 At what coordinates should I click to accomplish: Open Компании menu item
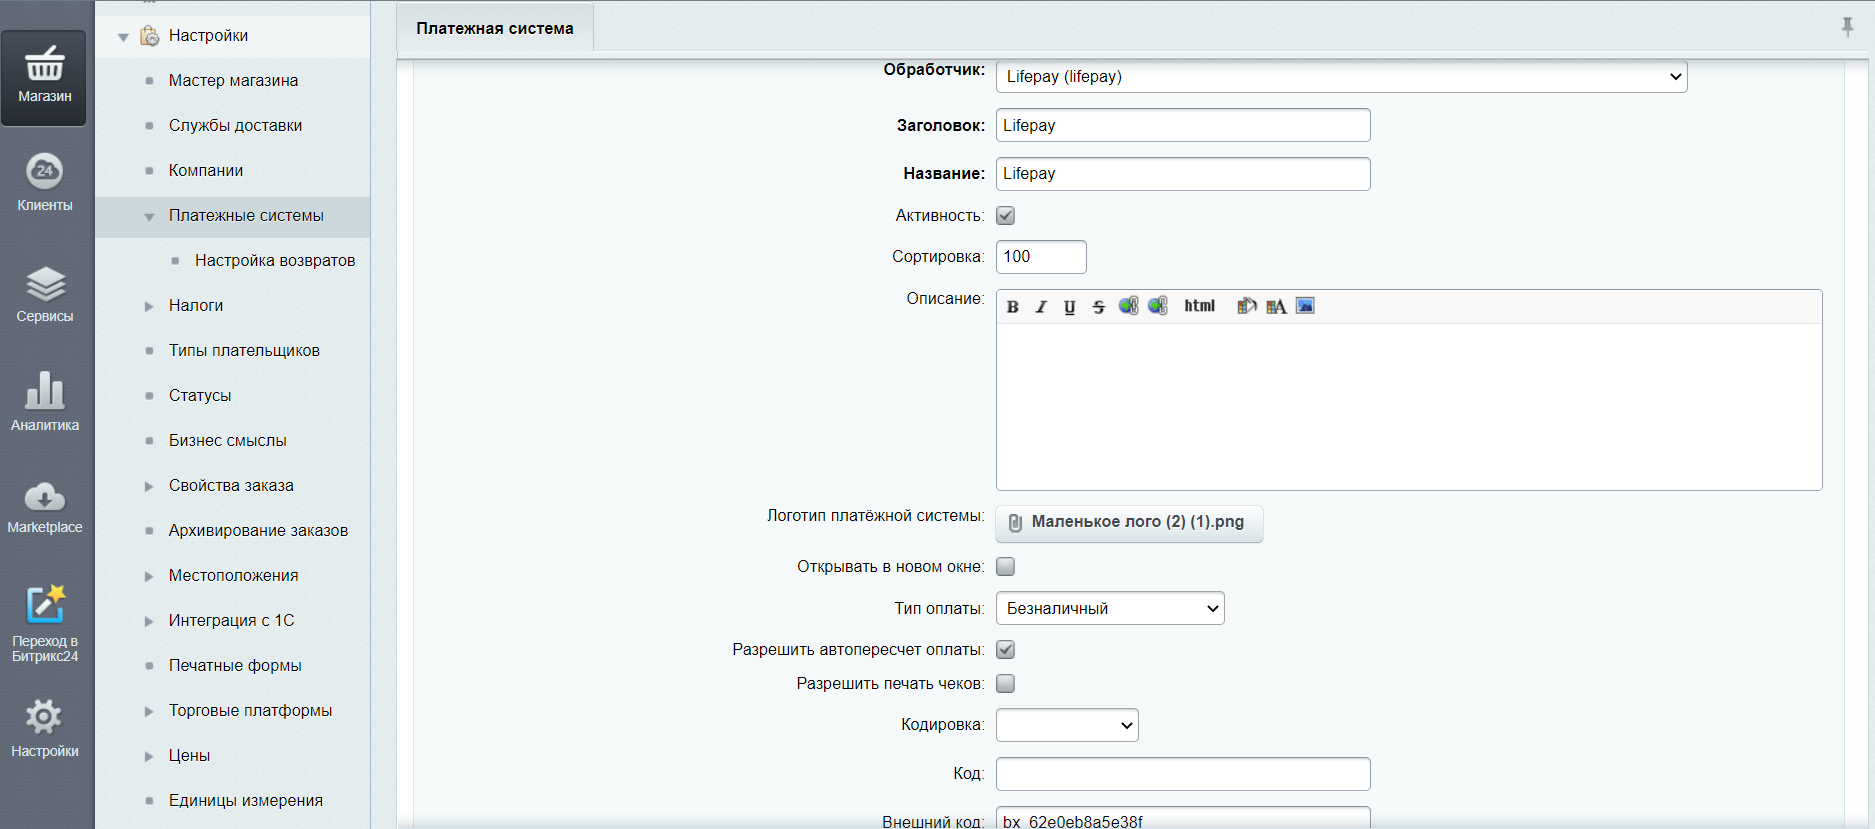pyautogui.click(x=206, y=170)
